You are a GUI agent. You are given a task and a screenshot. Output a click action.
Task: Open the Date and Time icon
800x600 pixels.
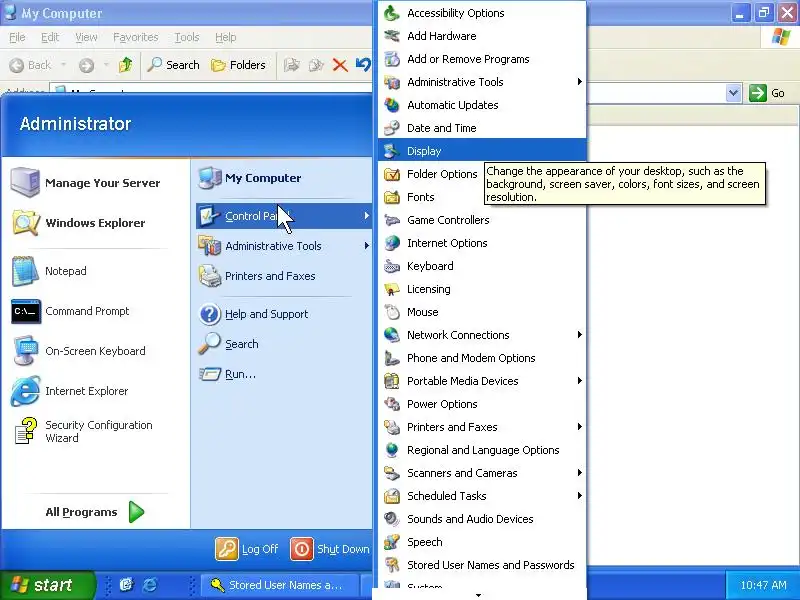click(391, 128)
